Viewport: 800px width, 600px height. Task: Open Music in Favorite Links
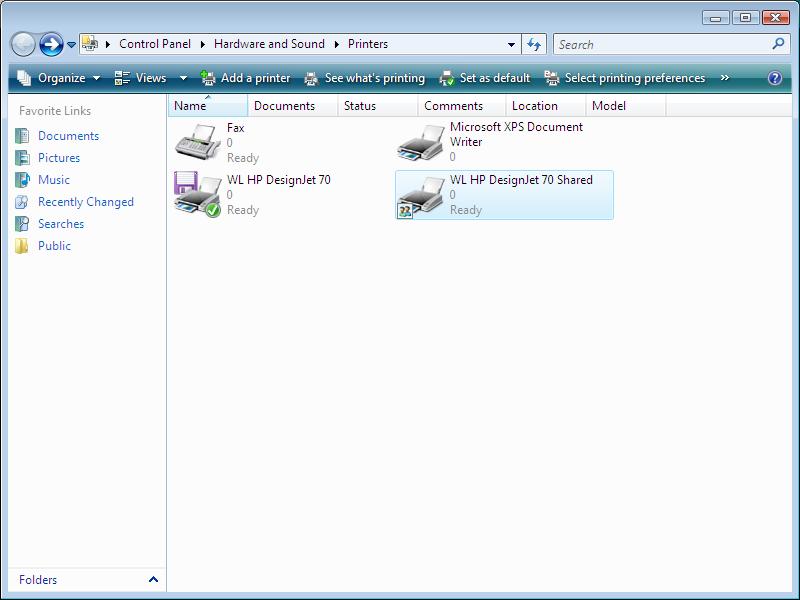point(54,180)
